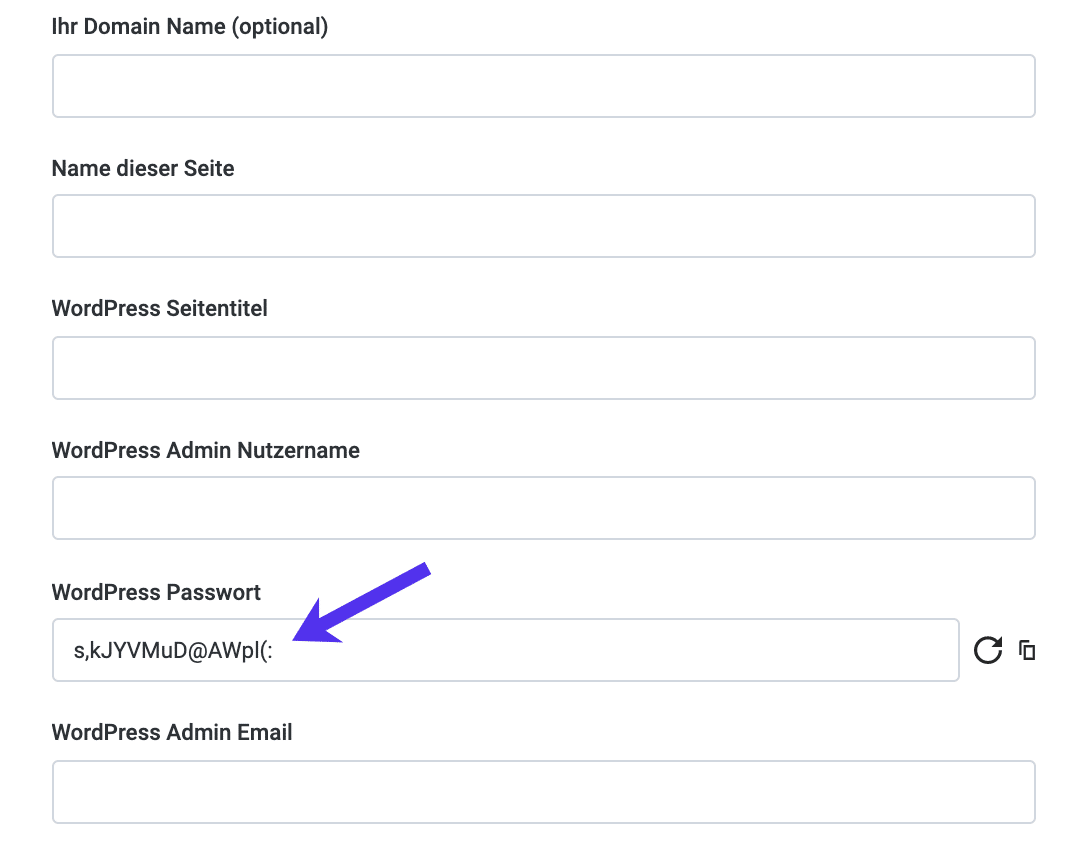This screenshot has width=1084, height=850.
Task: Click the "WordPress Passwort" label
Action: pyautogui.click(x=156, y=592)
